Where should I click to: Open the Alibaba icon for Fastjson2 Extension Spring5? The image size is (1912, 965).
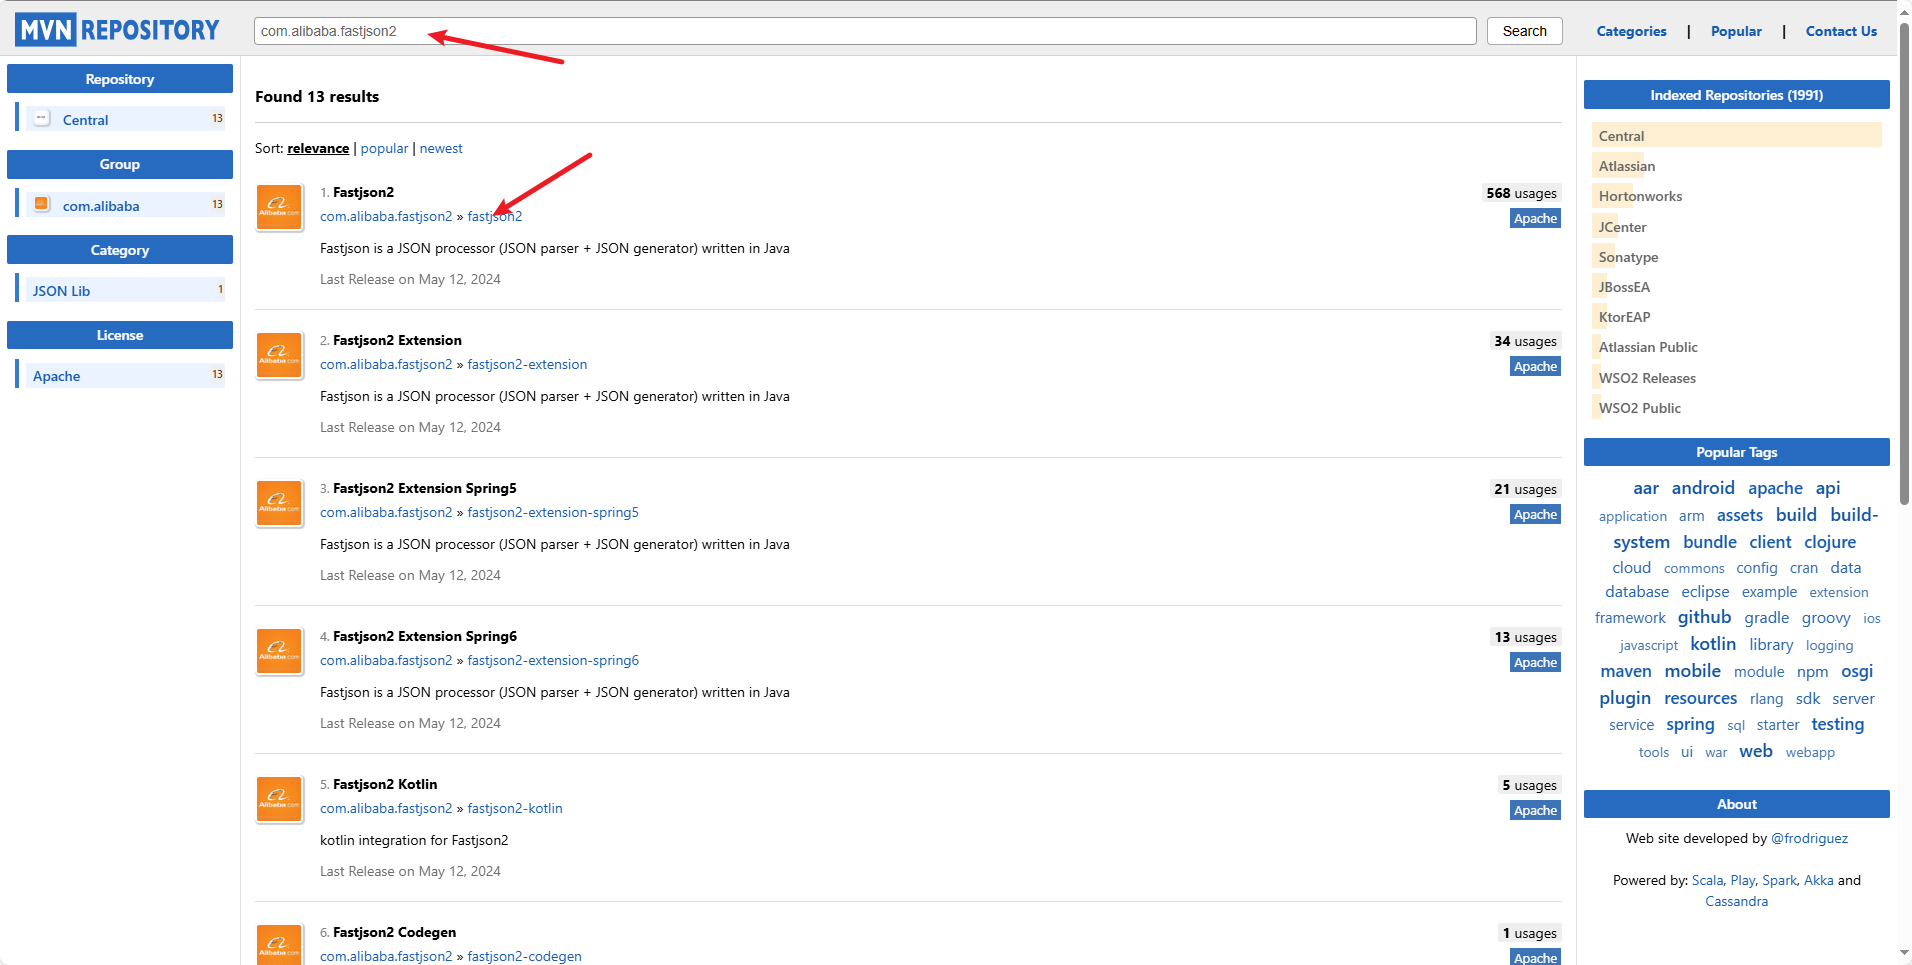click(x=279, y=503)
